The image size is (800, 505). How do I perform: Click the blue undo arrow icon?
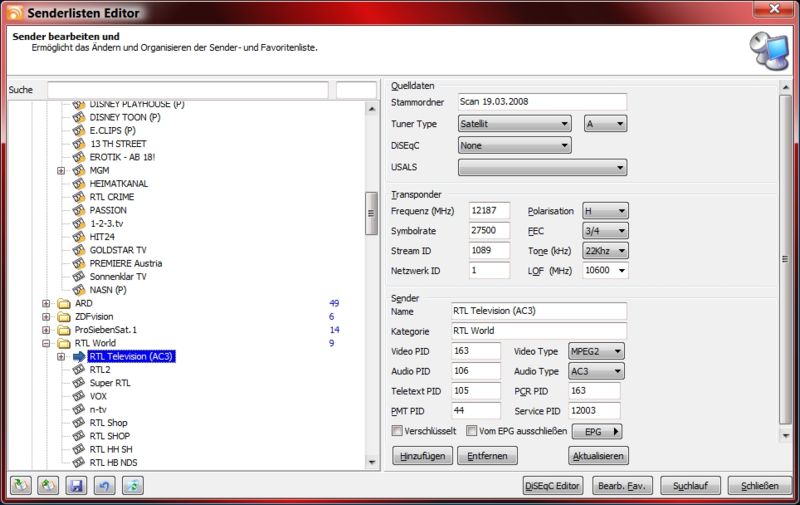tap(105, 486)
